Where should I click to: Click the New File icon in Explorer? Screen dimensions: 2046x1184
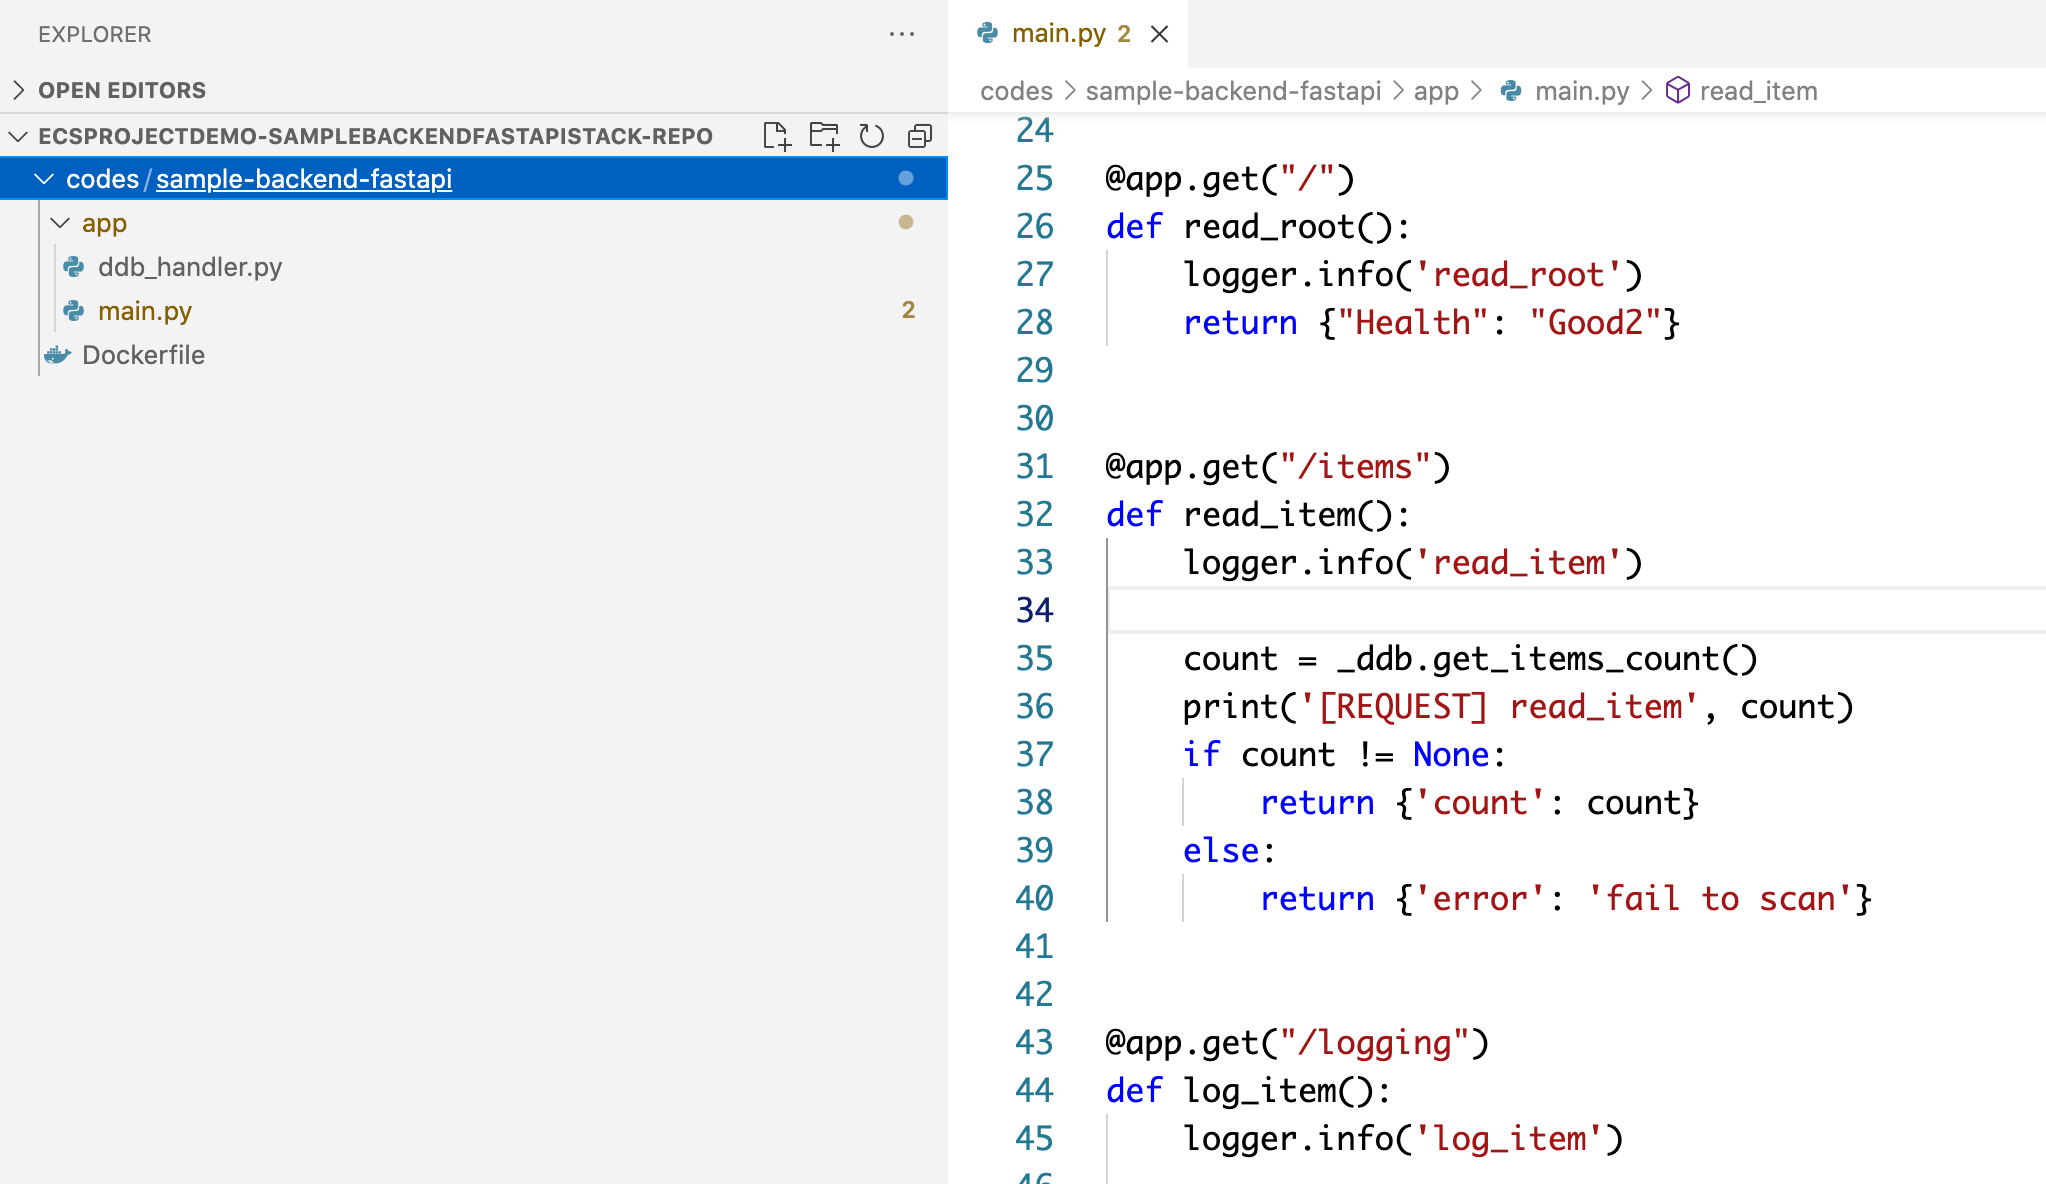click(x=776, y=136)
